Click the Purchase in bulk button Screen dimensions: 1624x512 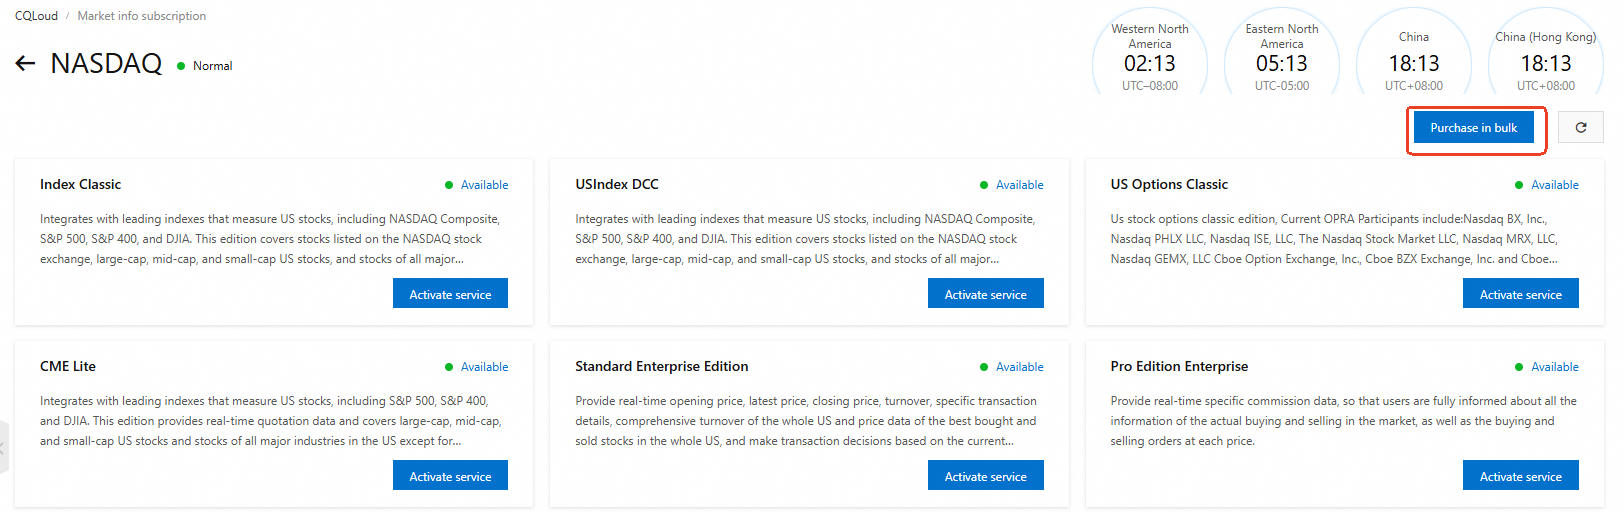coord(1473,128)
